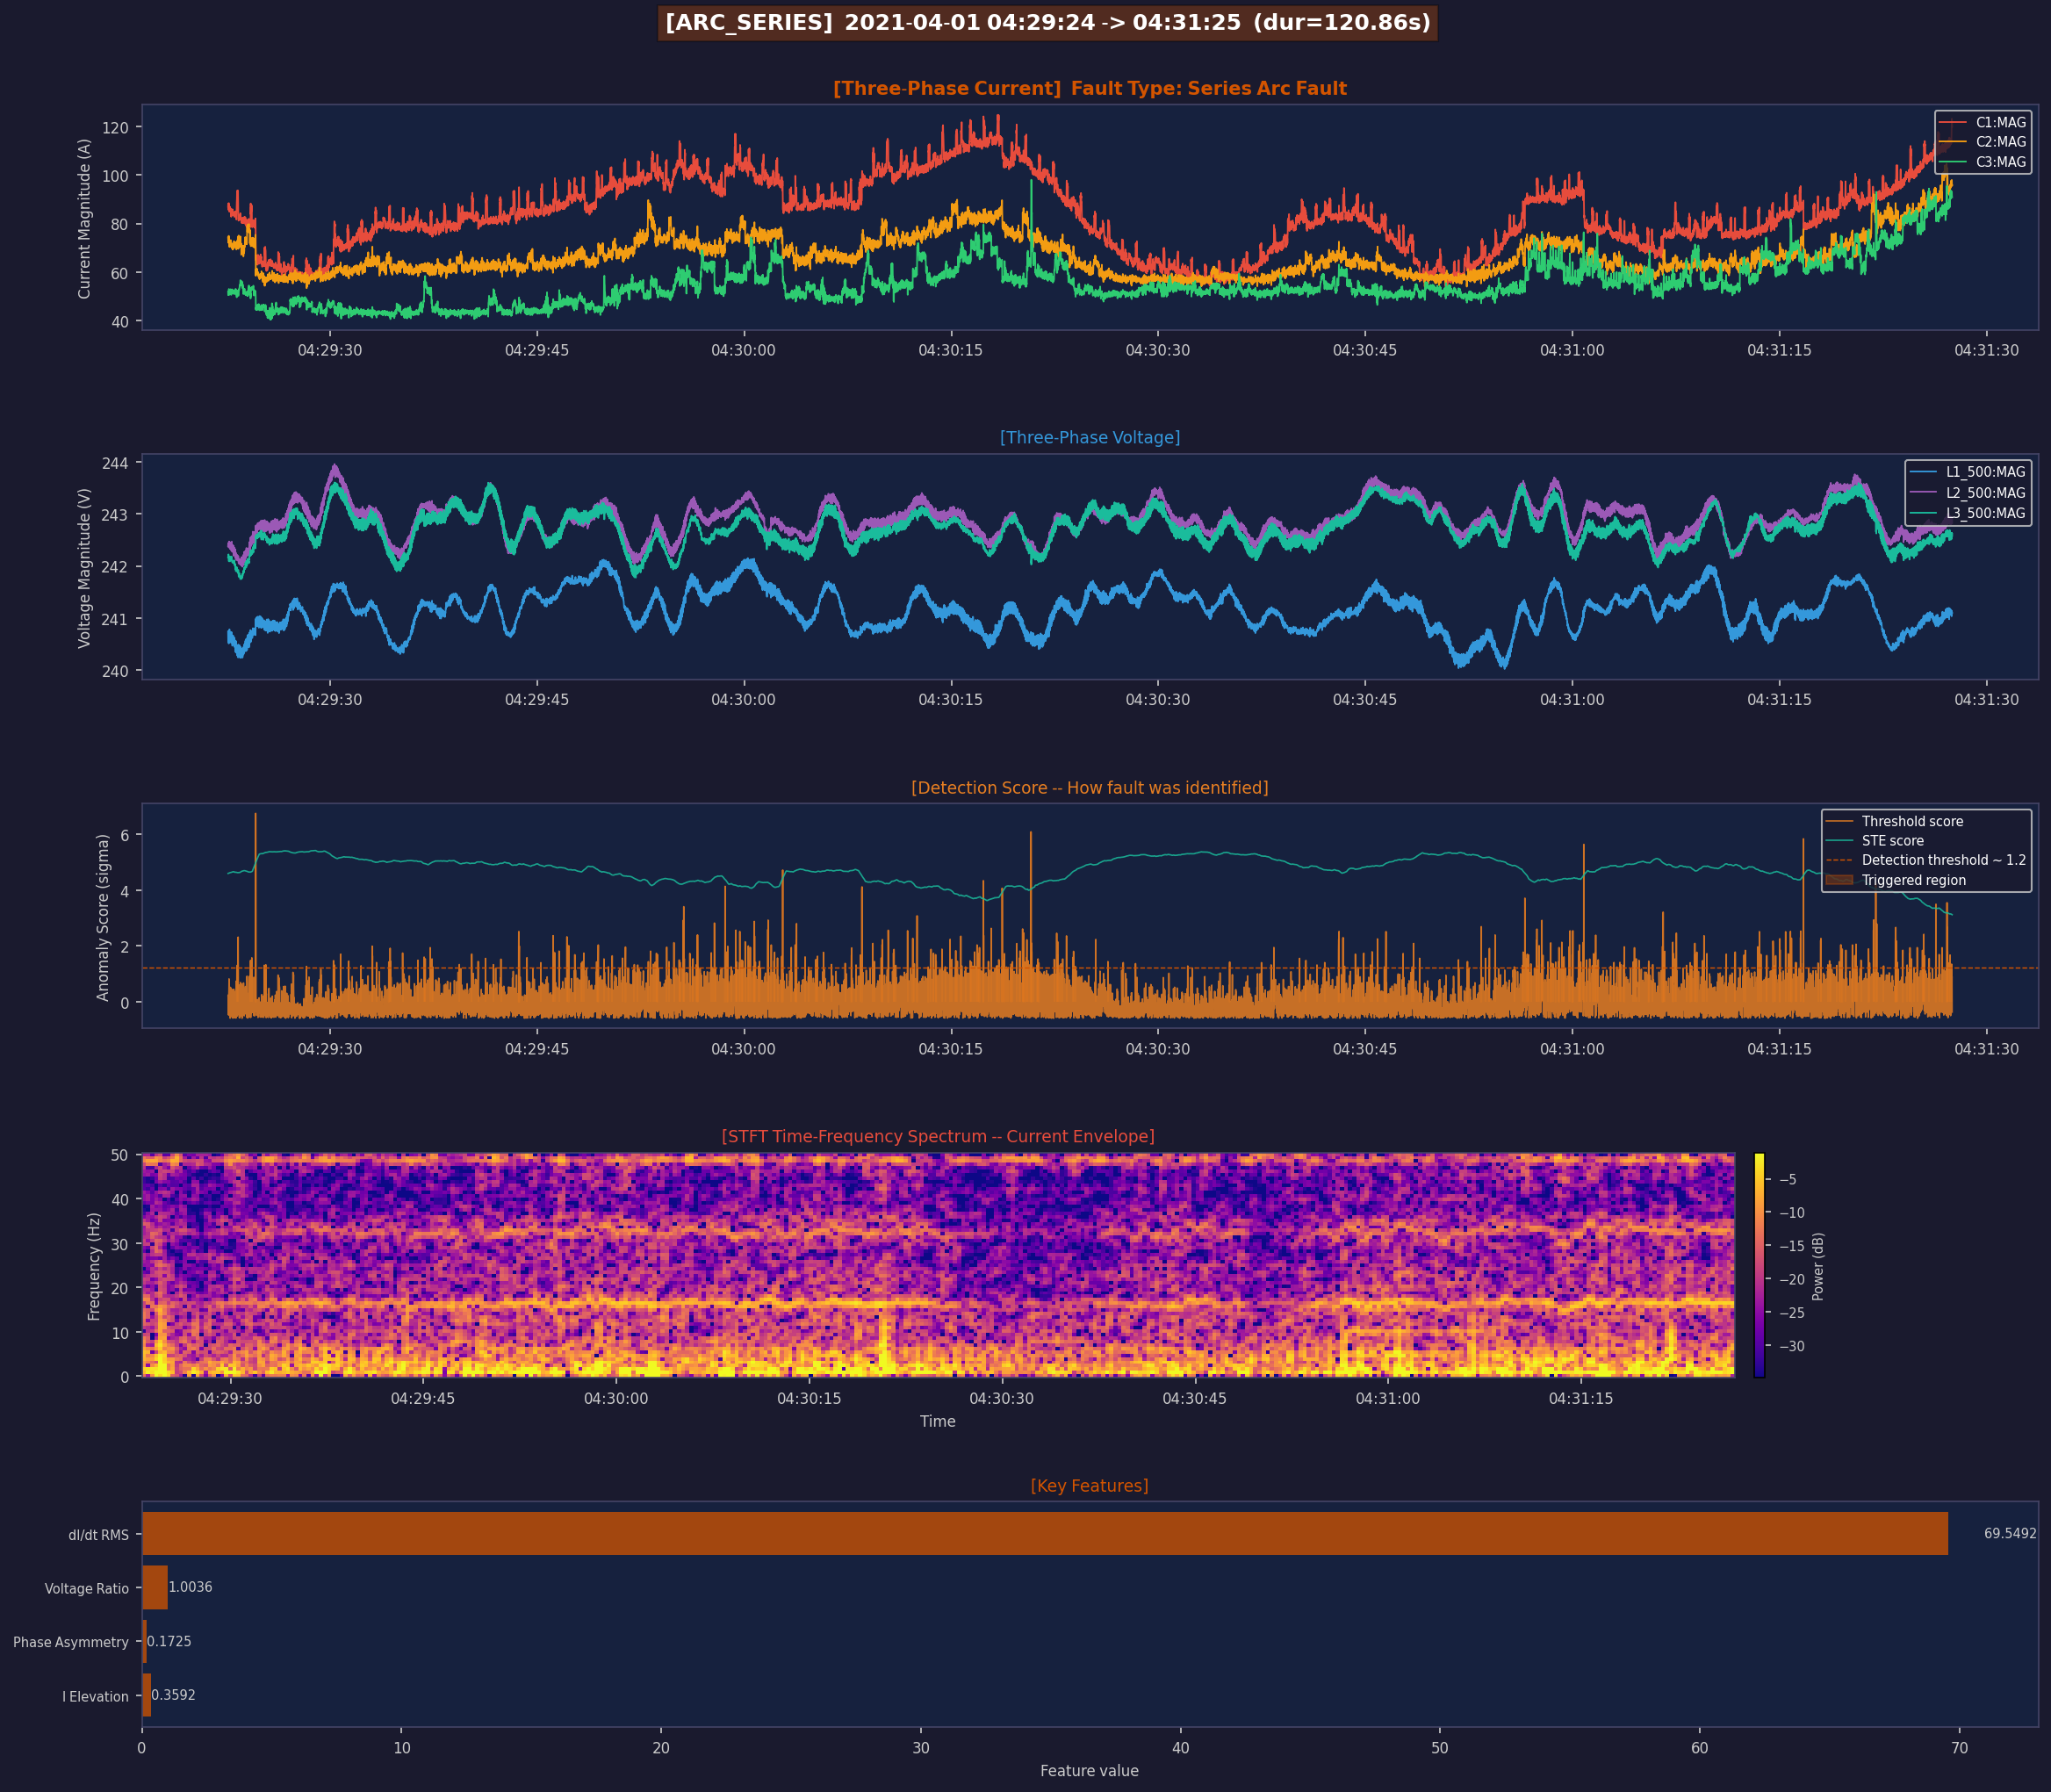Click the Threshold score legend item

1912,821
